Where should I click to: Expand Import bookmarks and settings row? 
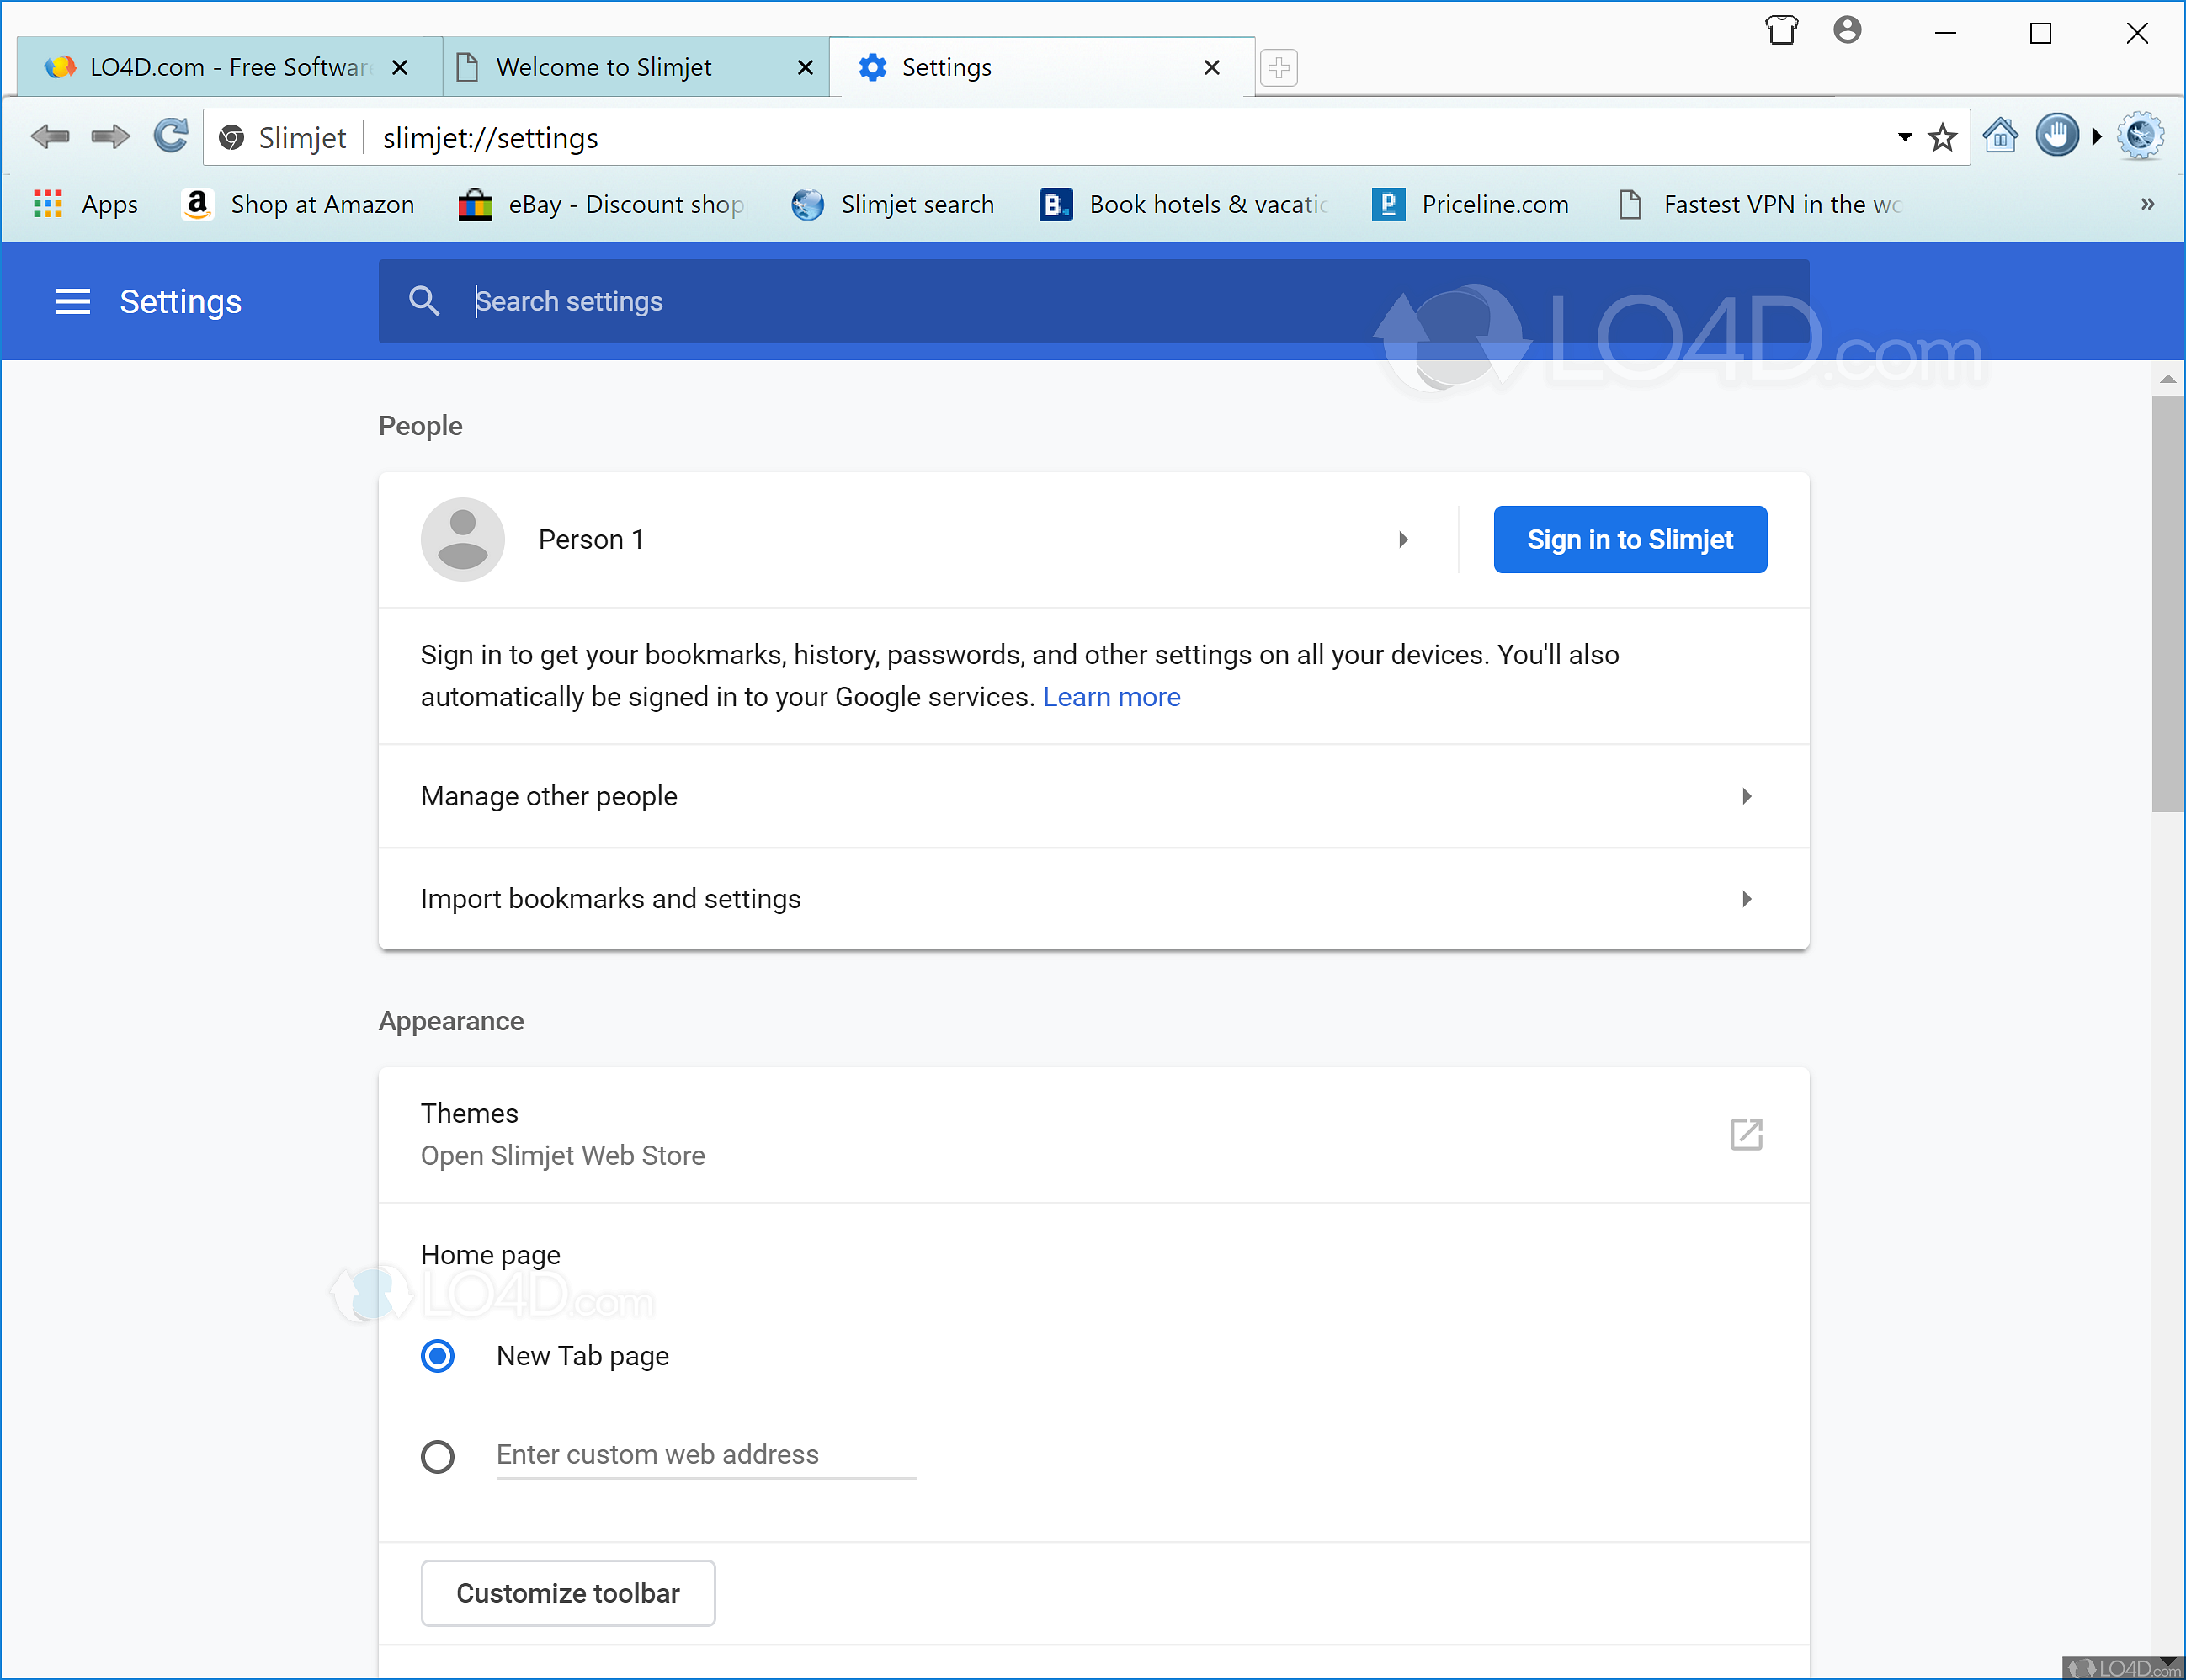1746,899
